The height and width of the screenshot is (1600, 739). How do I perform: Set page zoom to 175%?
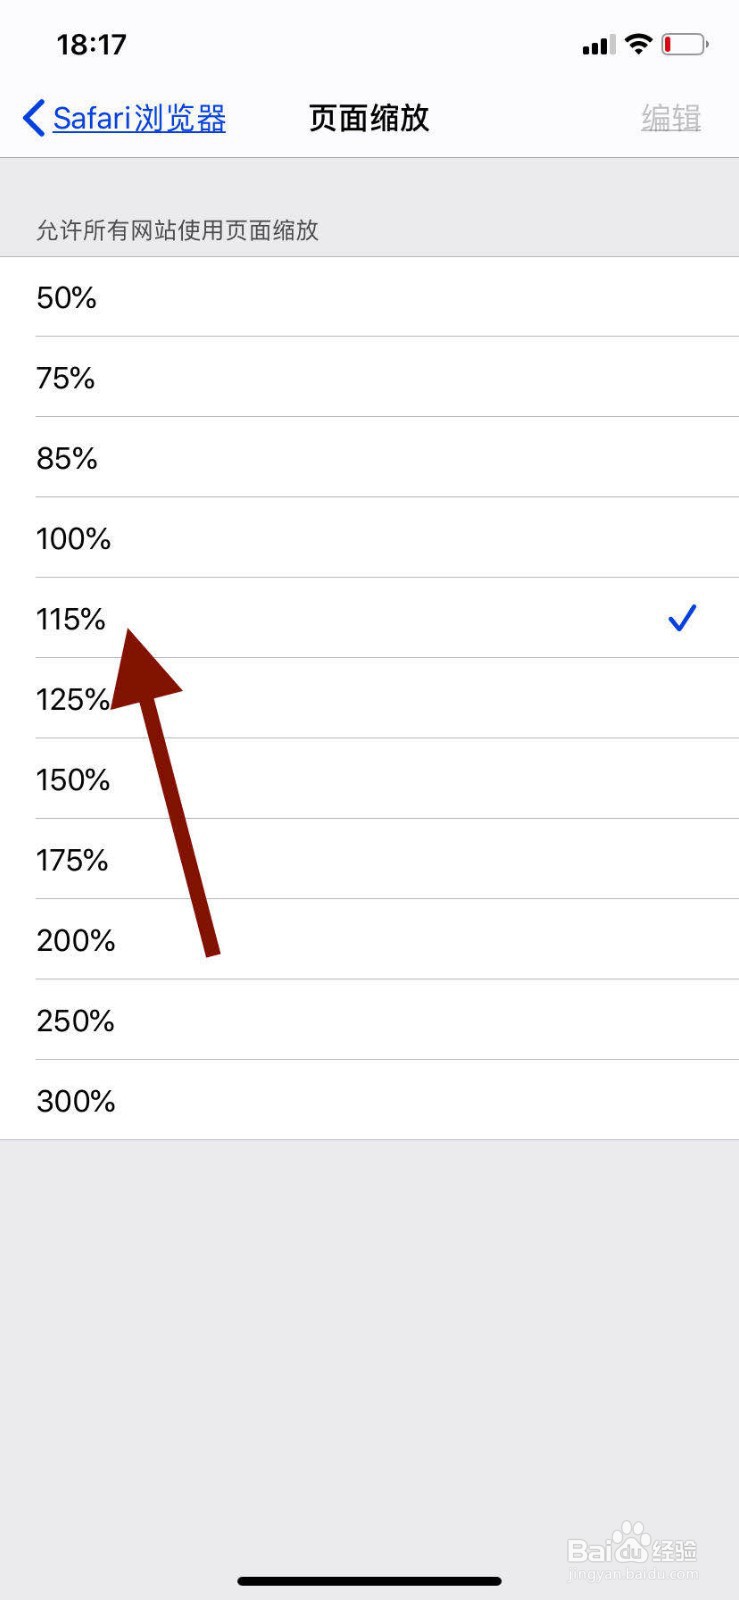pyautogui.click(x=369, y=859)
